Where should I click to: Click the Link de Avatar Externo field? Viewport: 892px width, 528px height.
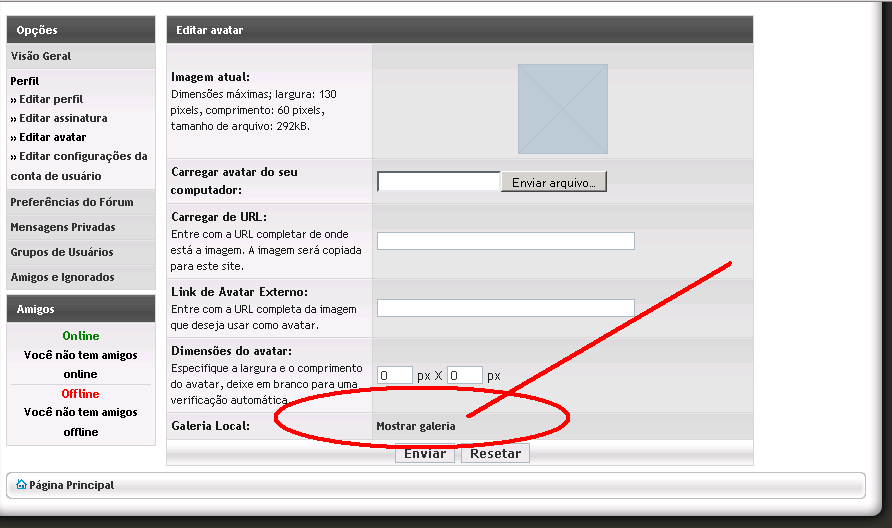505,308
